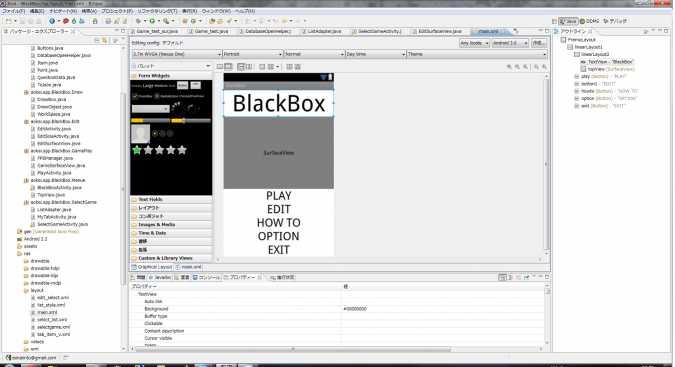
Task: Click the Background property value field
Action: point(443,309)
